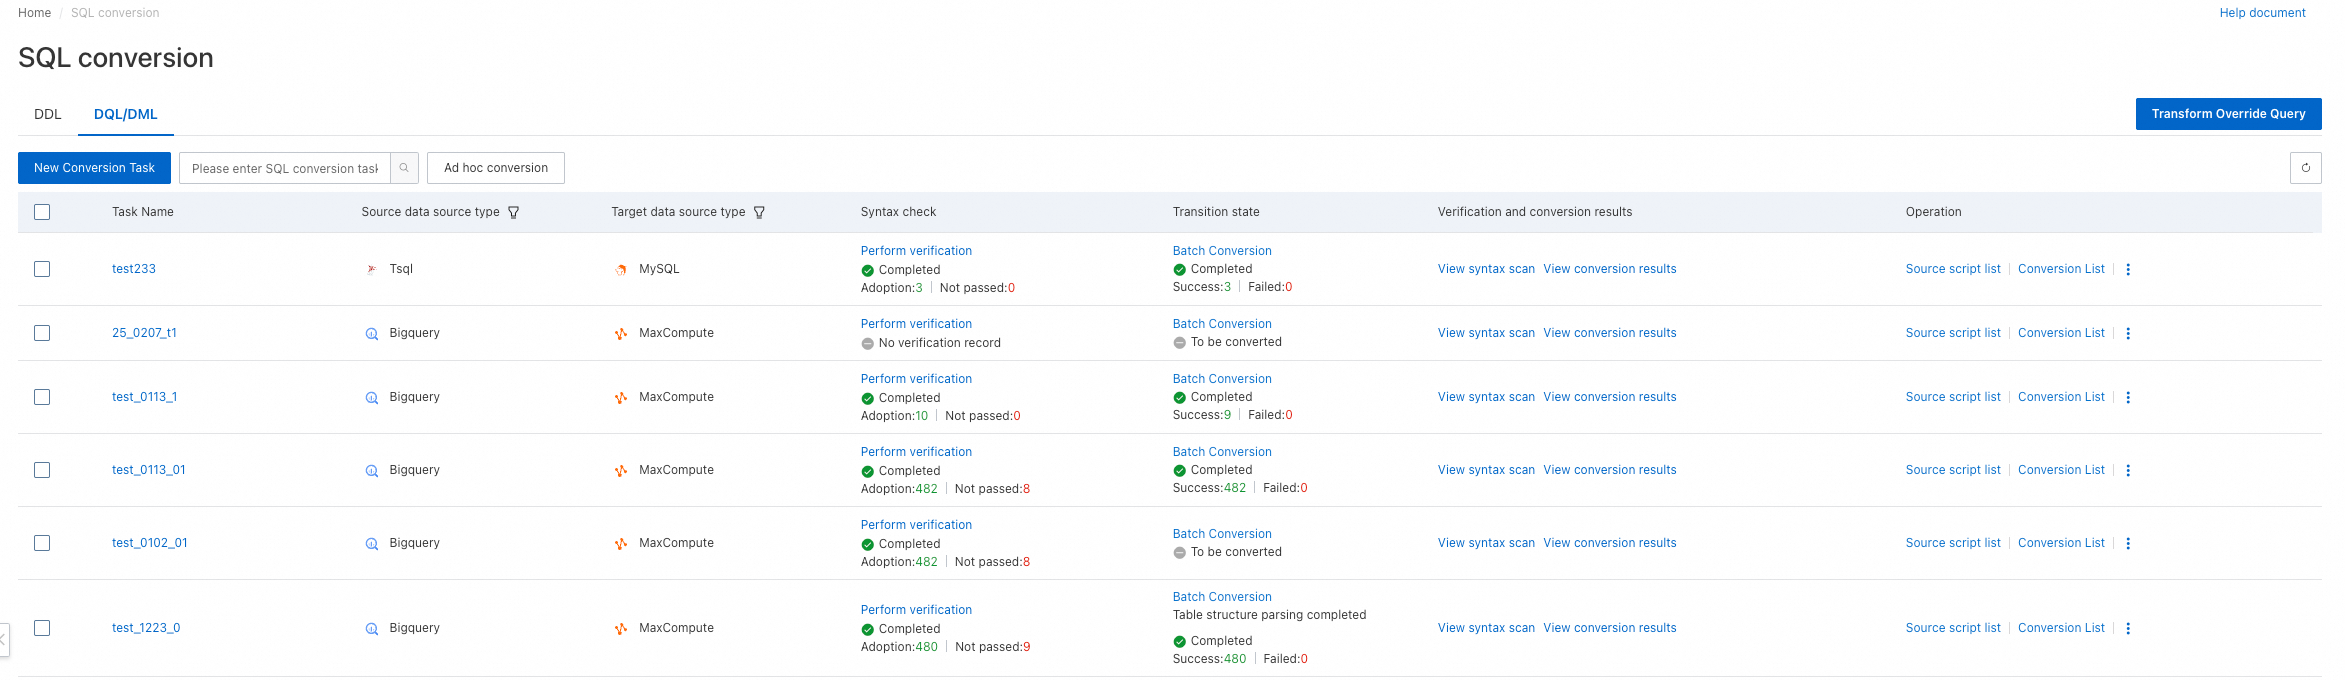Start Batch Conversion for test_1223_0

(x=1222, y=597)
